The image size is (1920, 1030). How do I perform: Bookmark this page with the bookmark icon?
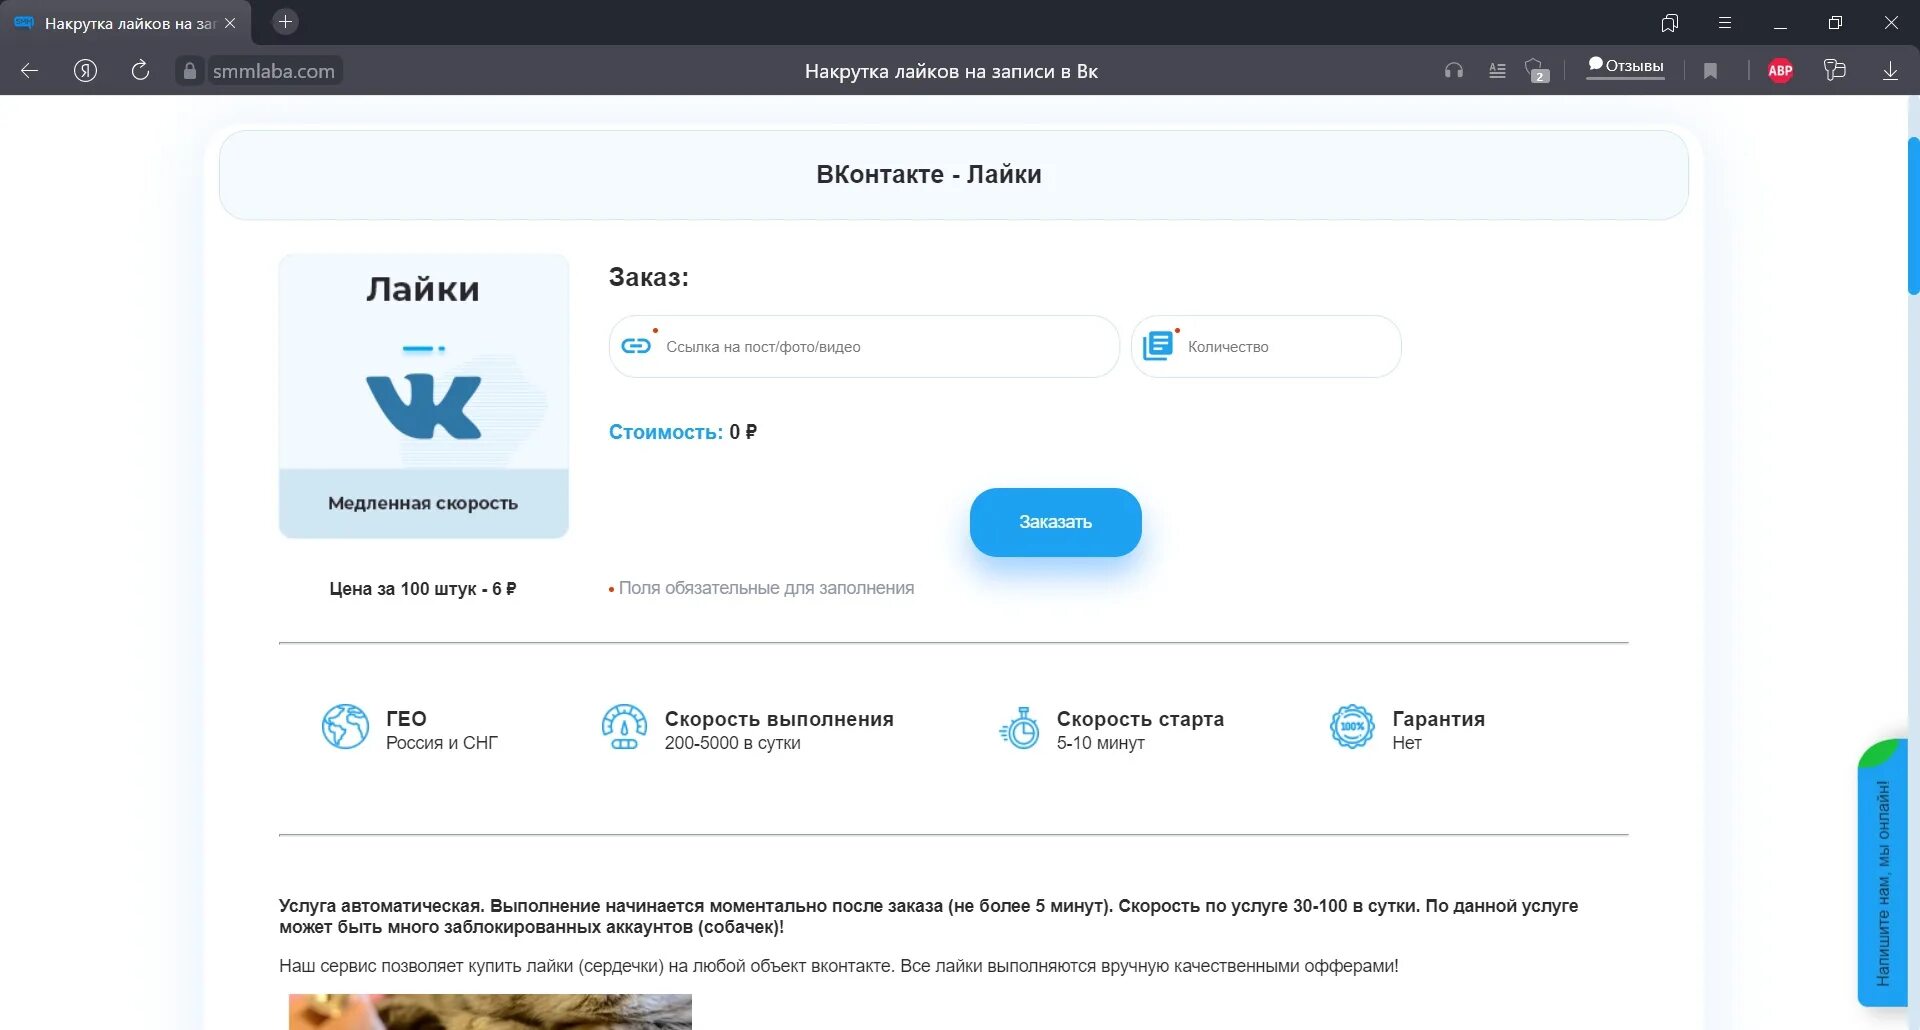[1711, 71]
